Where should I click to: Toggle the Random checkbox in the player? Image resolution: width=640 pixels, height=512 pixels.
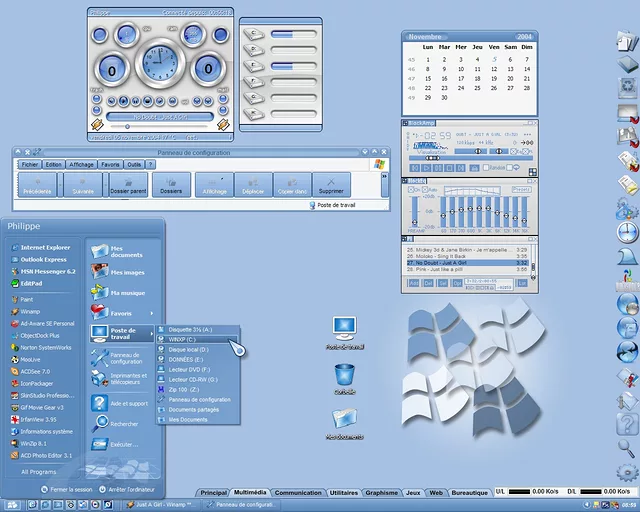[x=487, y=167]
